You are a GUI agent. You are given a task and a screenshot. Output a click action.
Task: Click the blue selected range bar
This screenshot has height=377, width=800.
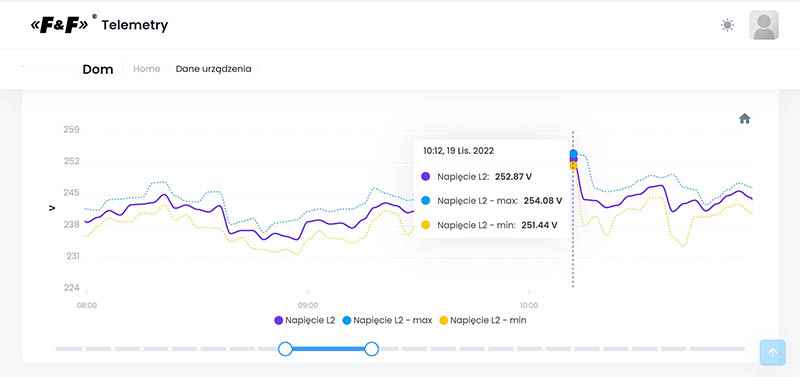pyautogui.click(x=329, y=349)
